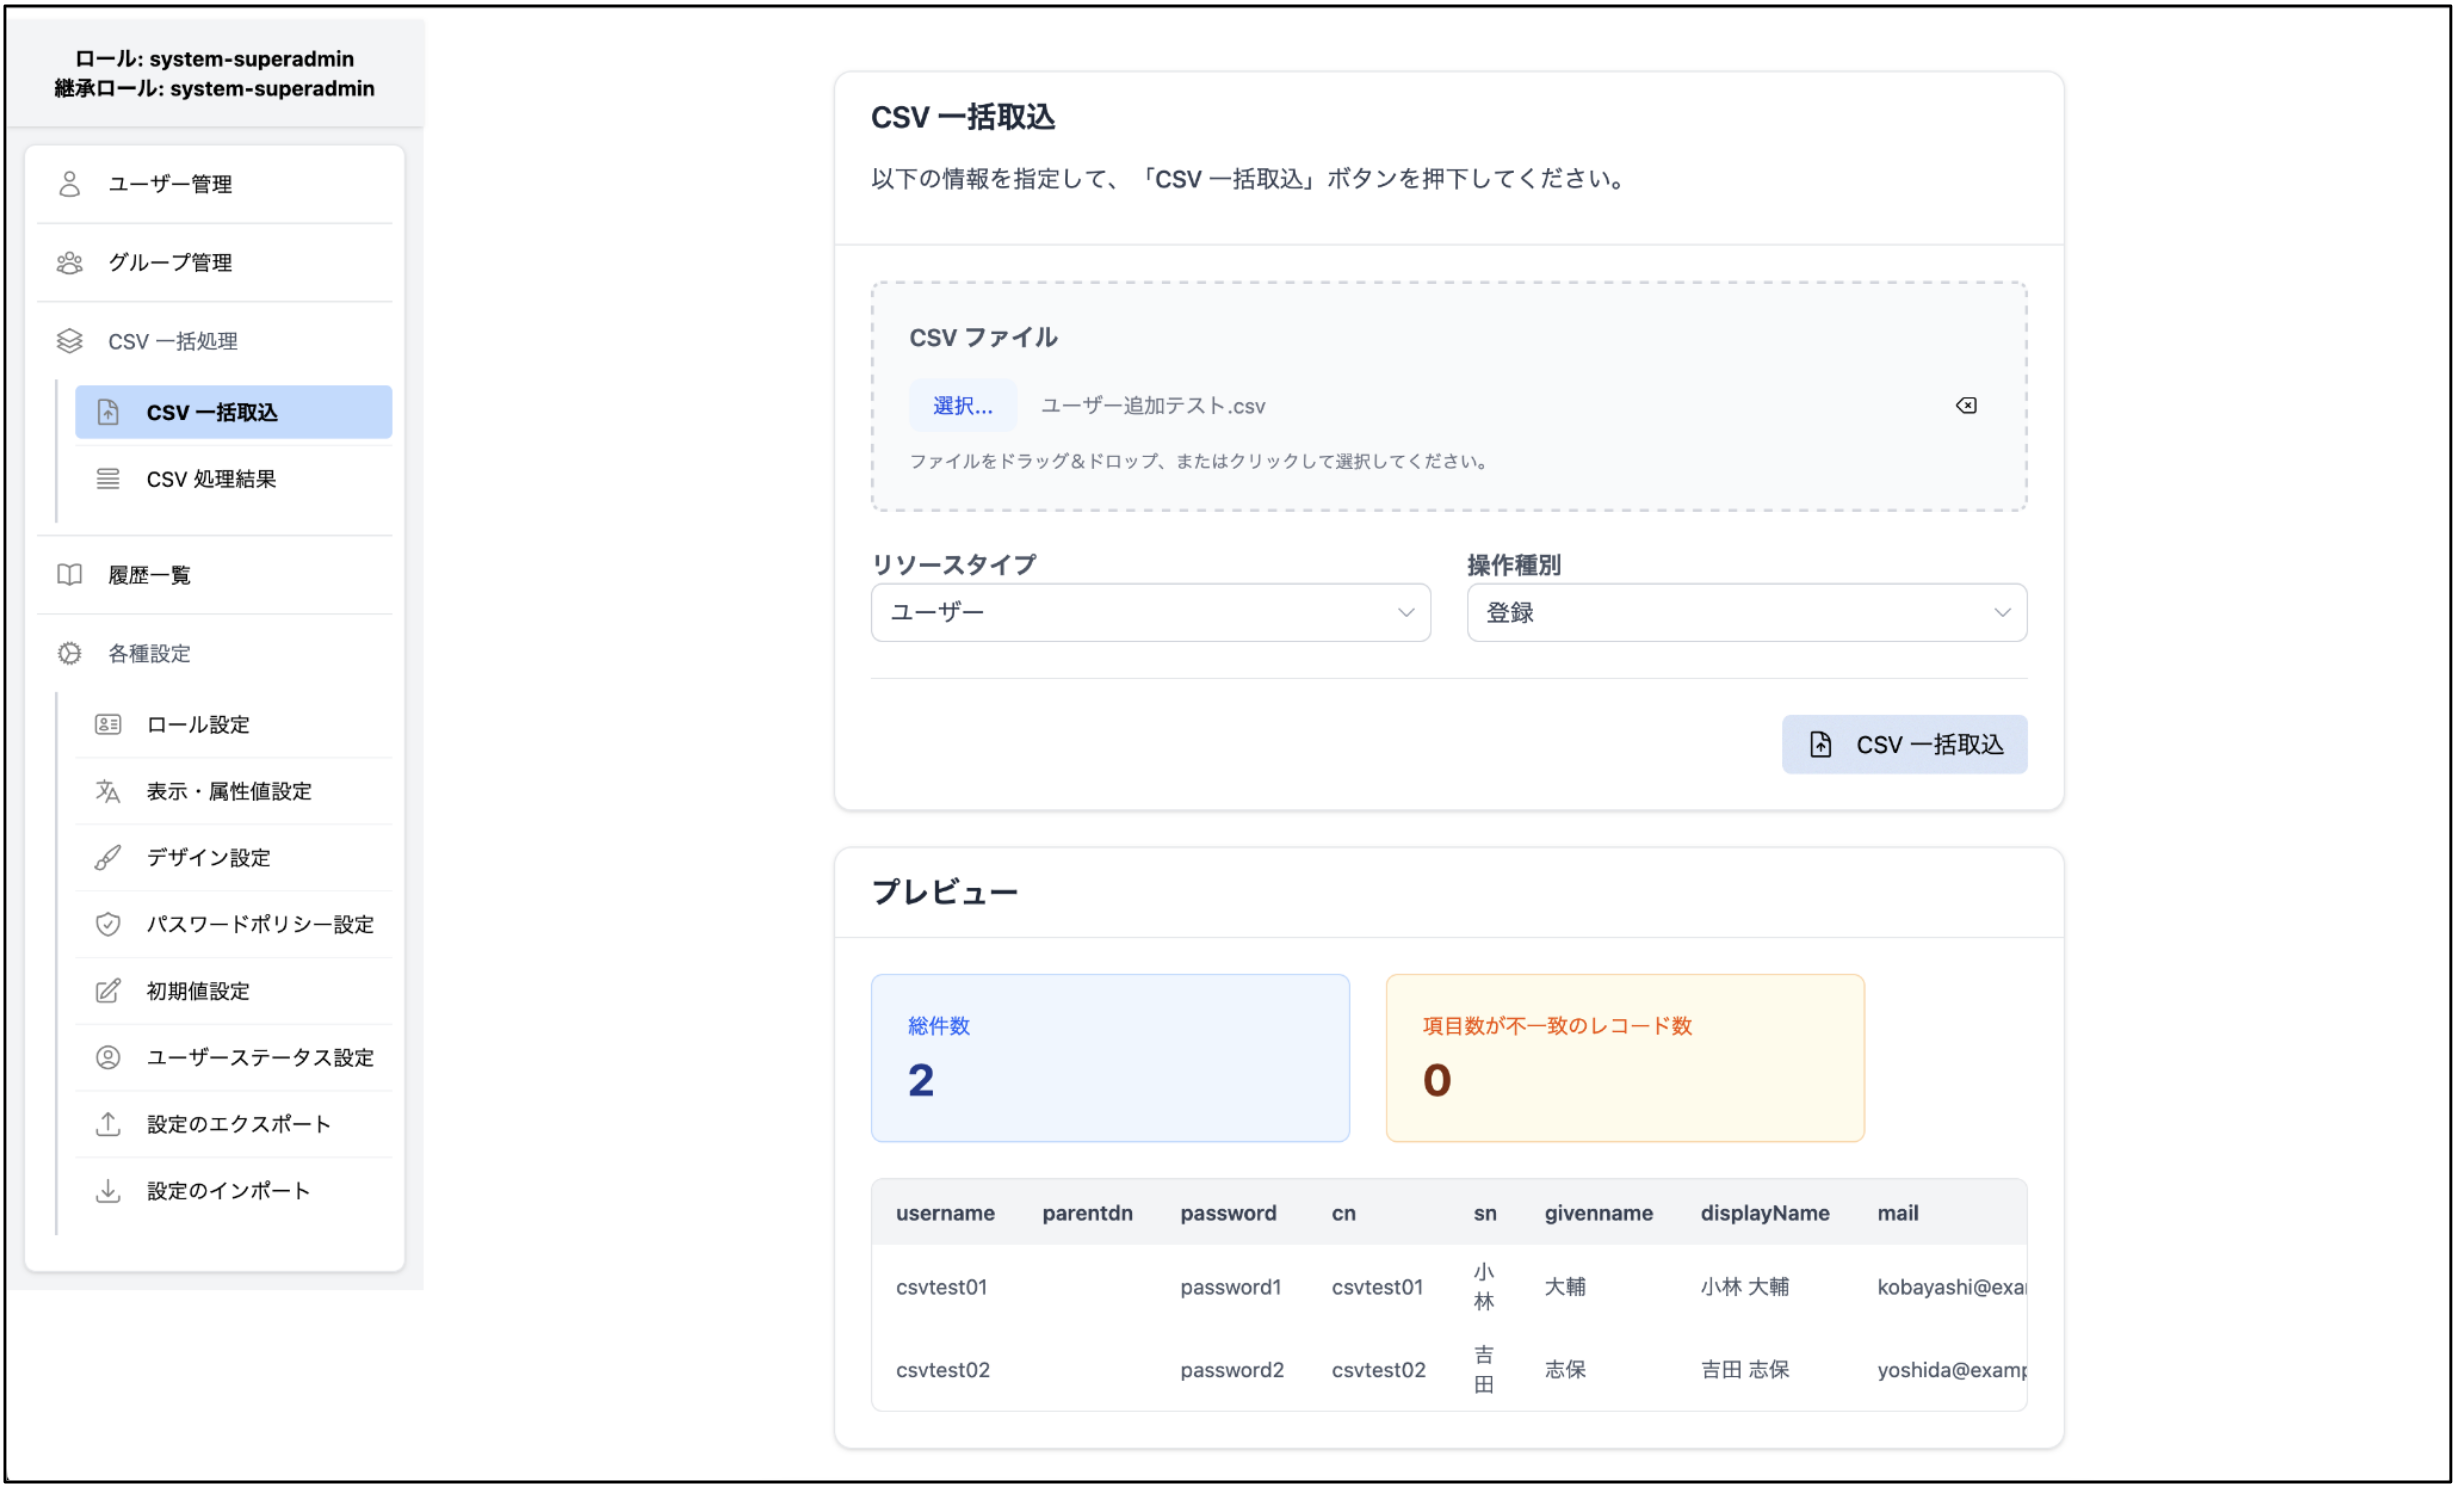Click the 各種設定 gear icon
This screenshot has height=1486, width=2456.
pyautogui.click(x=69, y=653)
